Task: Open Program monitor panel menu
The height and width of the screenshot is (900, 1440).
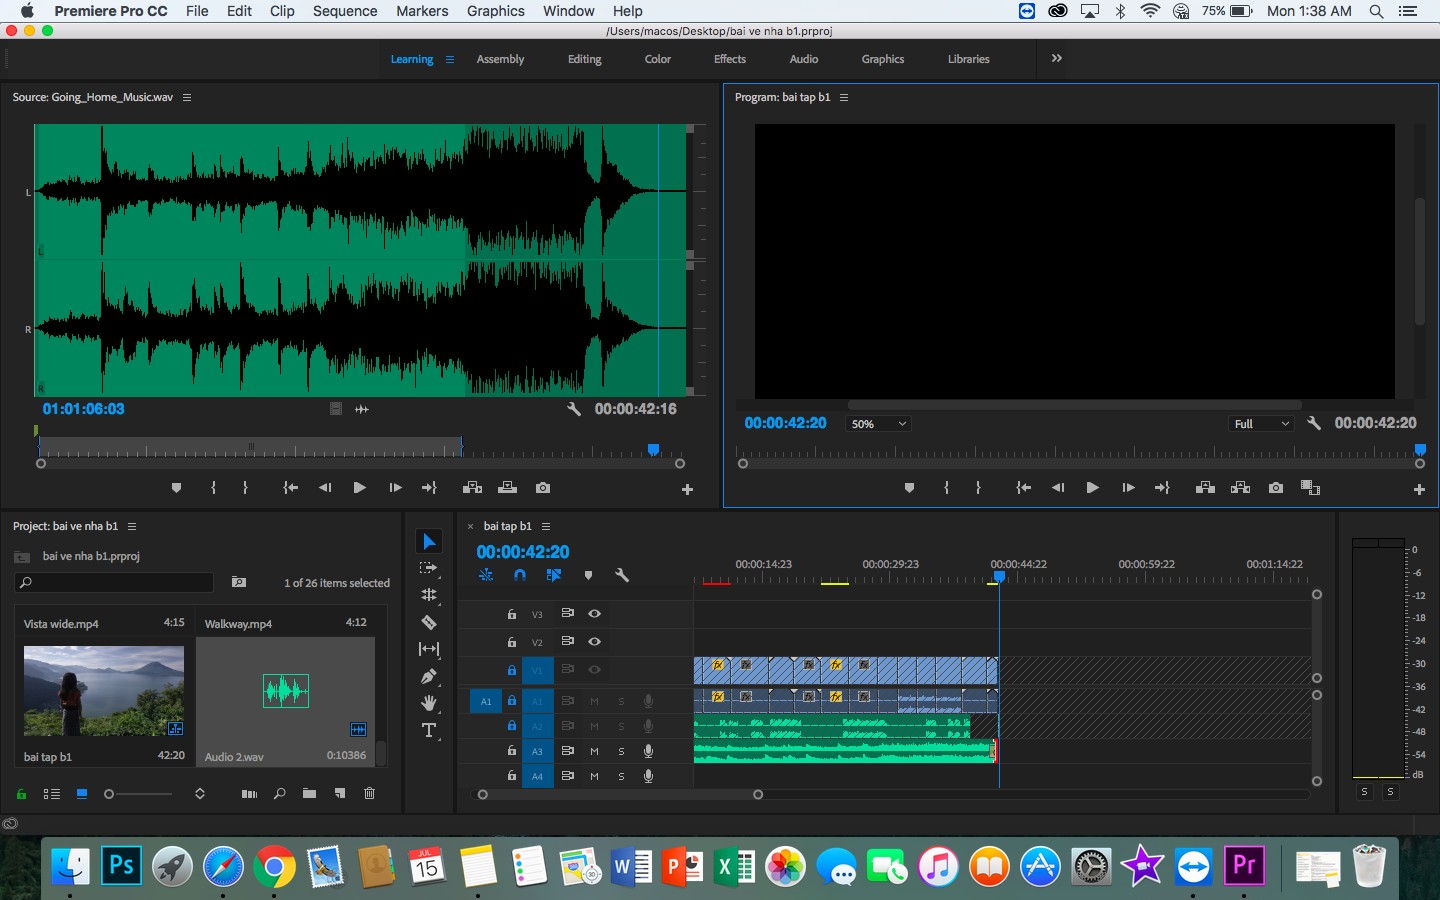Action: pyautogui.click(x=844, y=97)
